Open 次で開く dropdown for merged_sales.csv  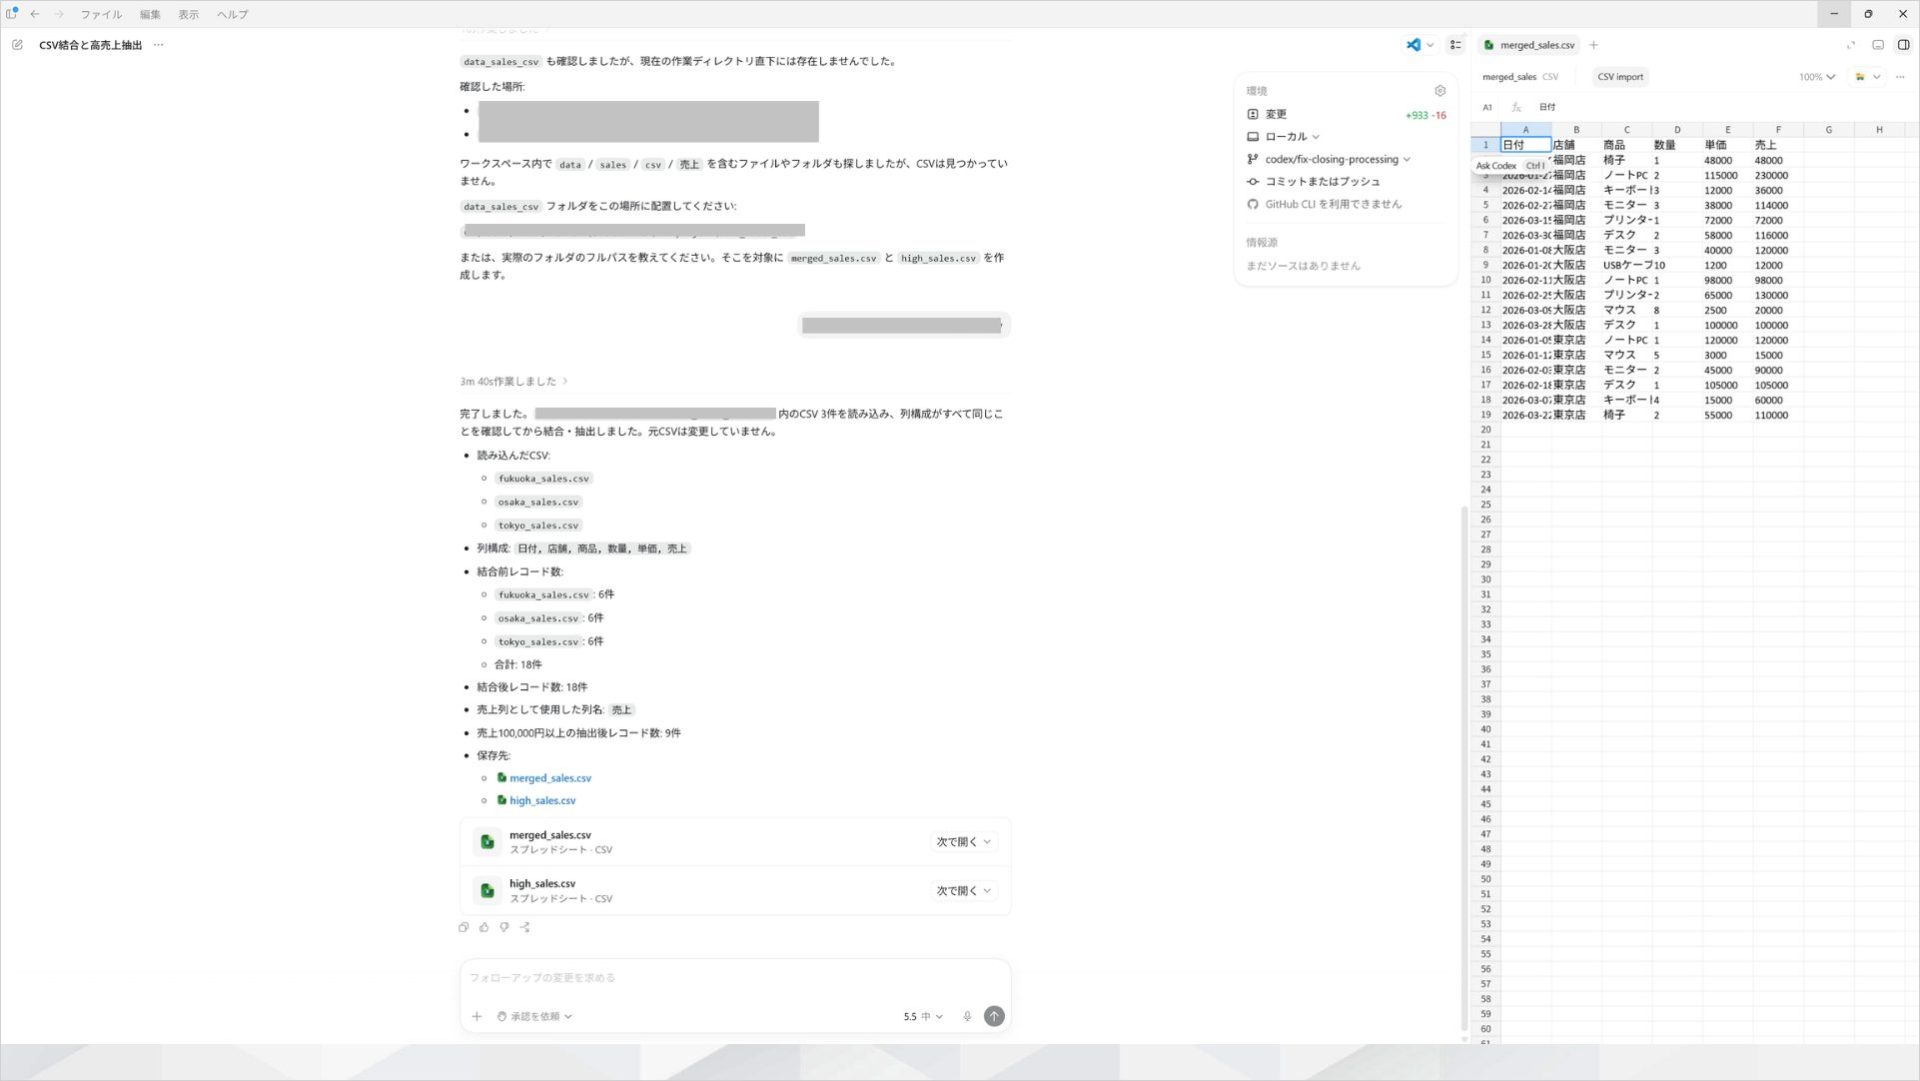click(x=963, y=842)
